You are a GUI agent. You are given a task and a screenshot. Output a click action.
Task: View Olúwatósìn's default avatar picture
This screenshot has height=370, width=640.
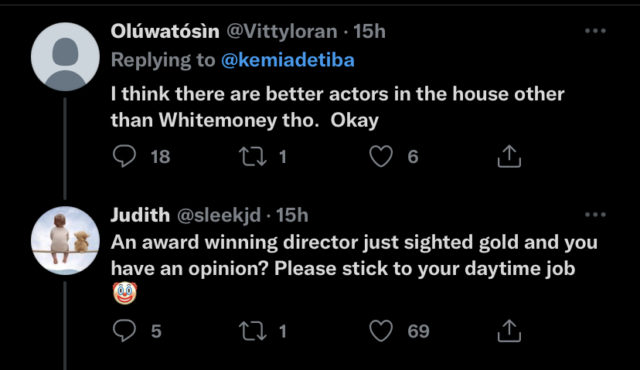(x=65, y=57)
